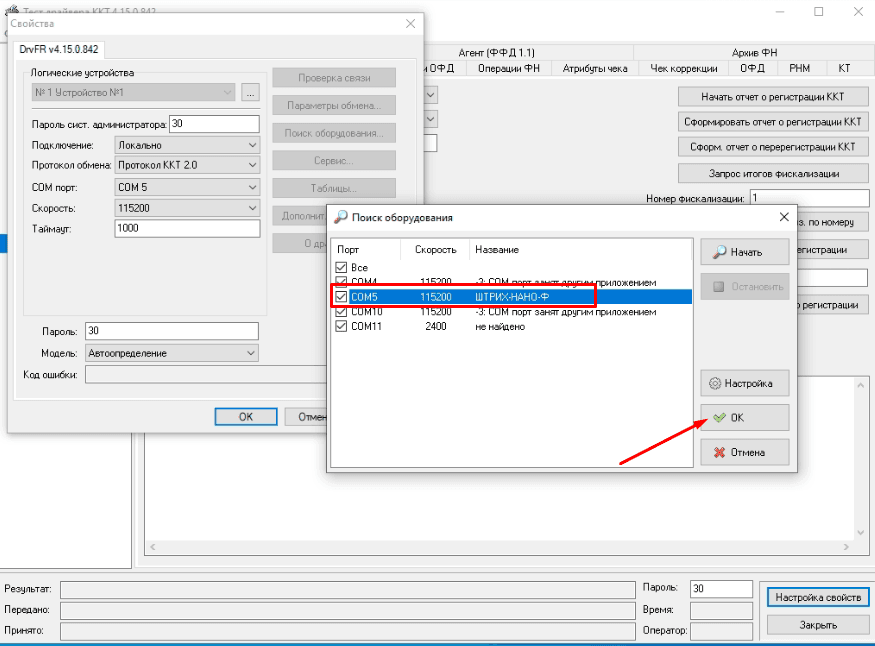Click the magnifier Начать search button

pos(744,252)
